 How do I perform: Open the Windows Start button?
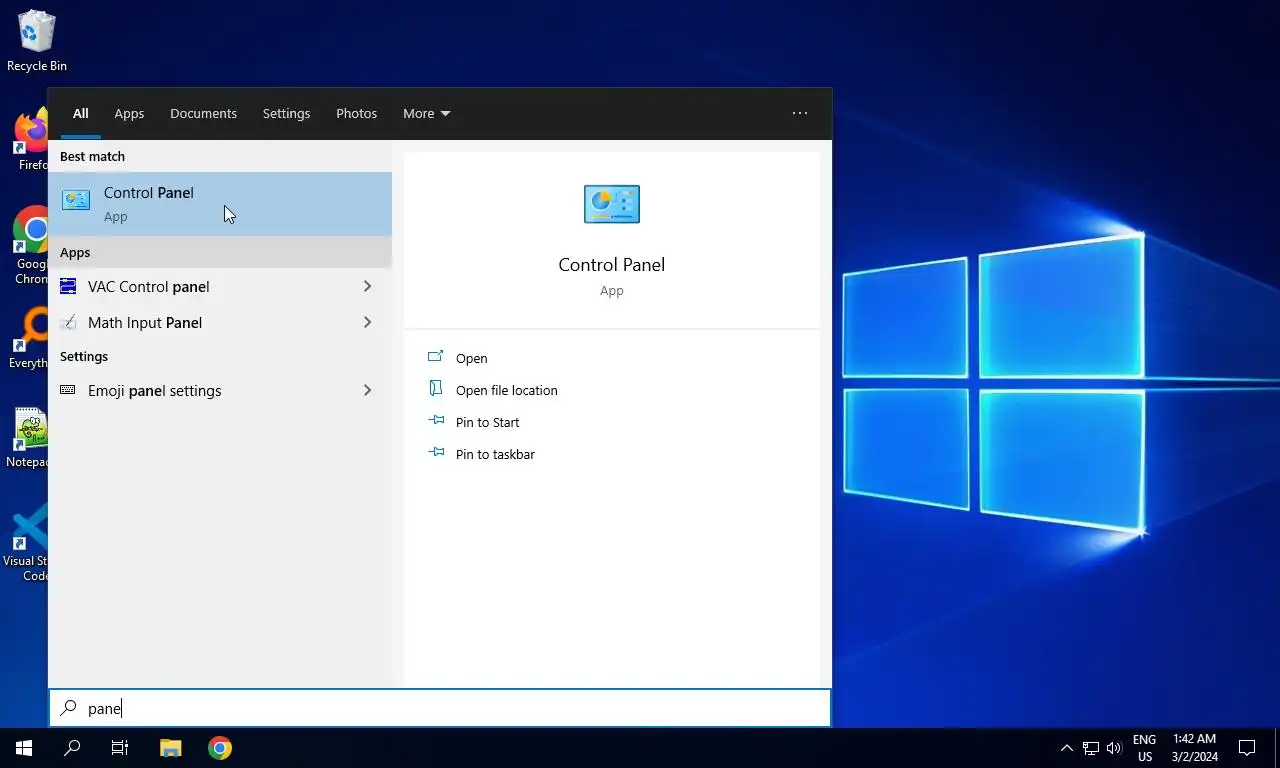pyautogui.click(x=24, y=748)
